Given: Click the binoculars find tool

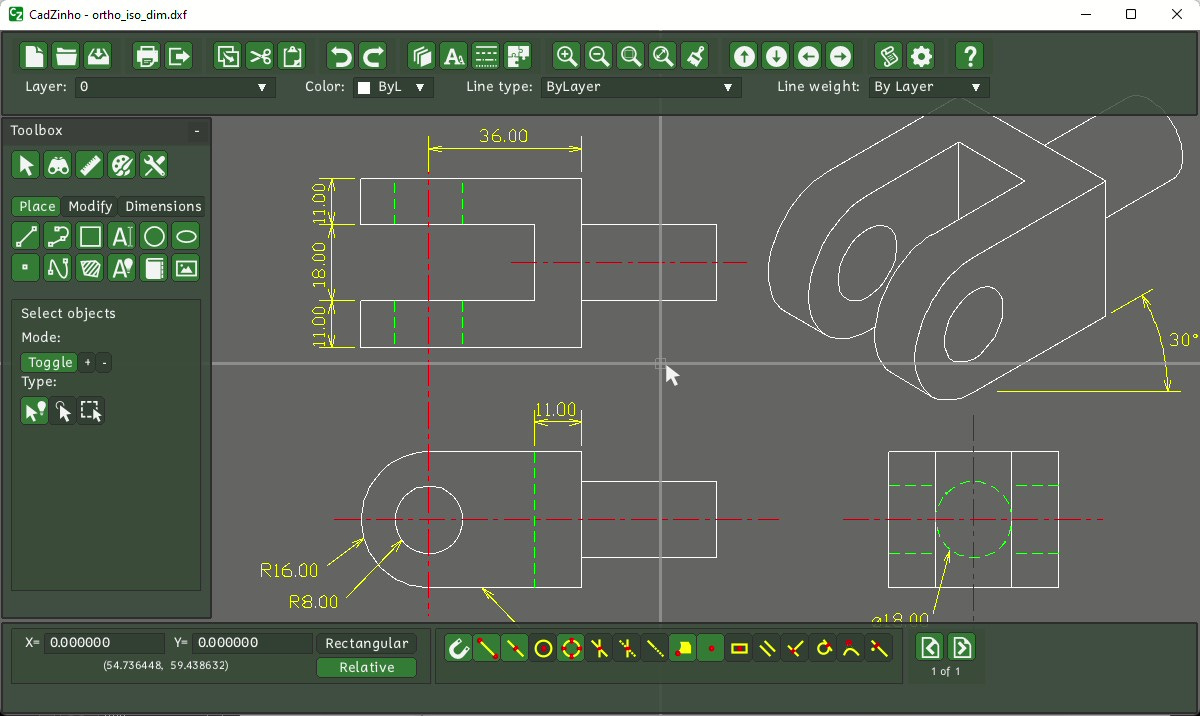Looking at the screenshot, I should point(58,165).
